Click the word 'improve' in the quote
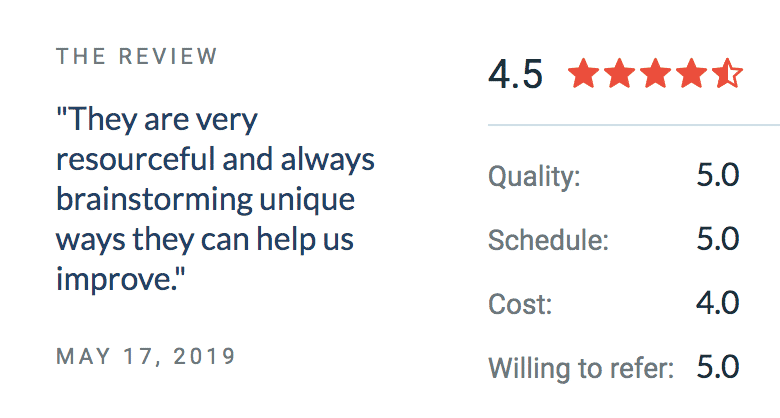The height and width of the screenshot is (418, 780). (113, 279)
